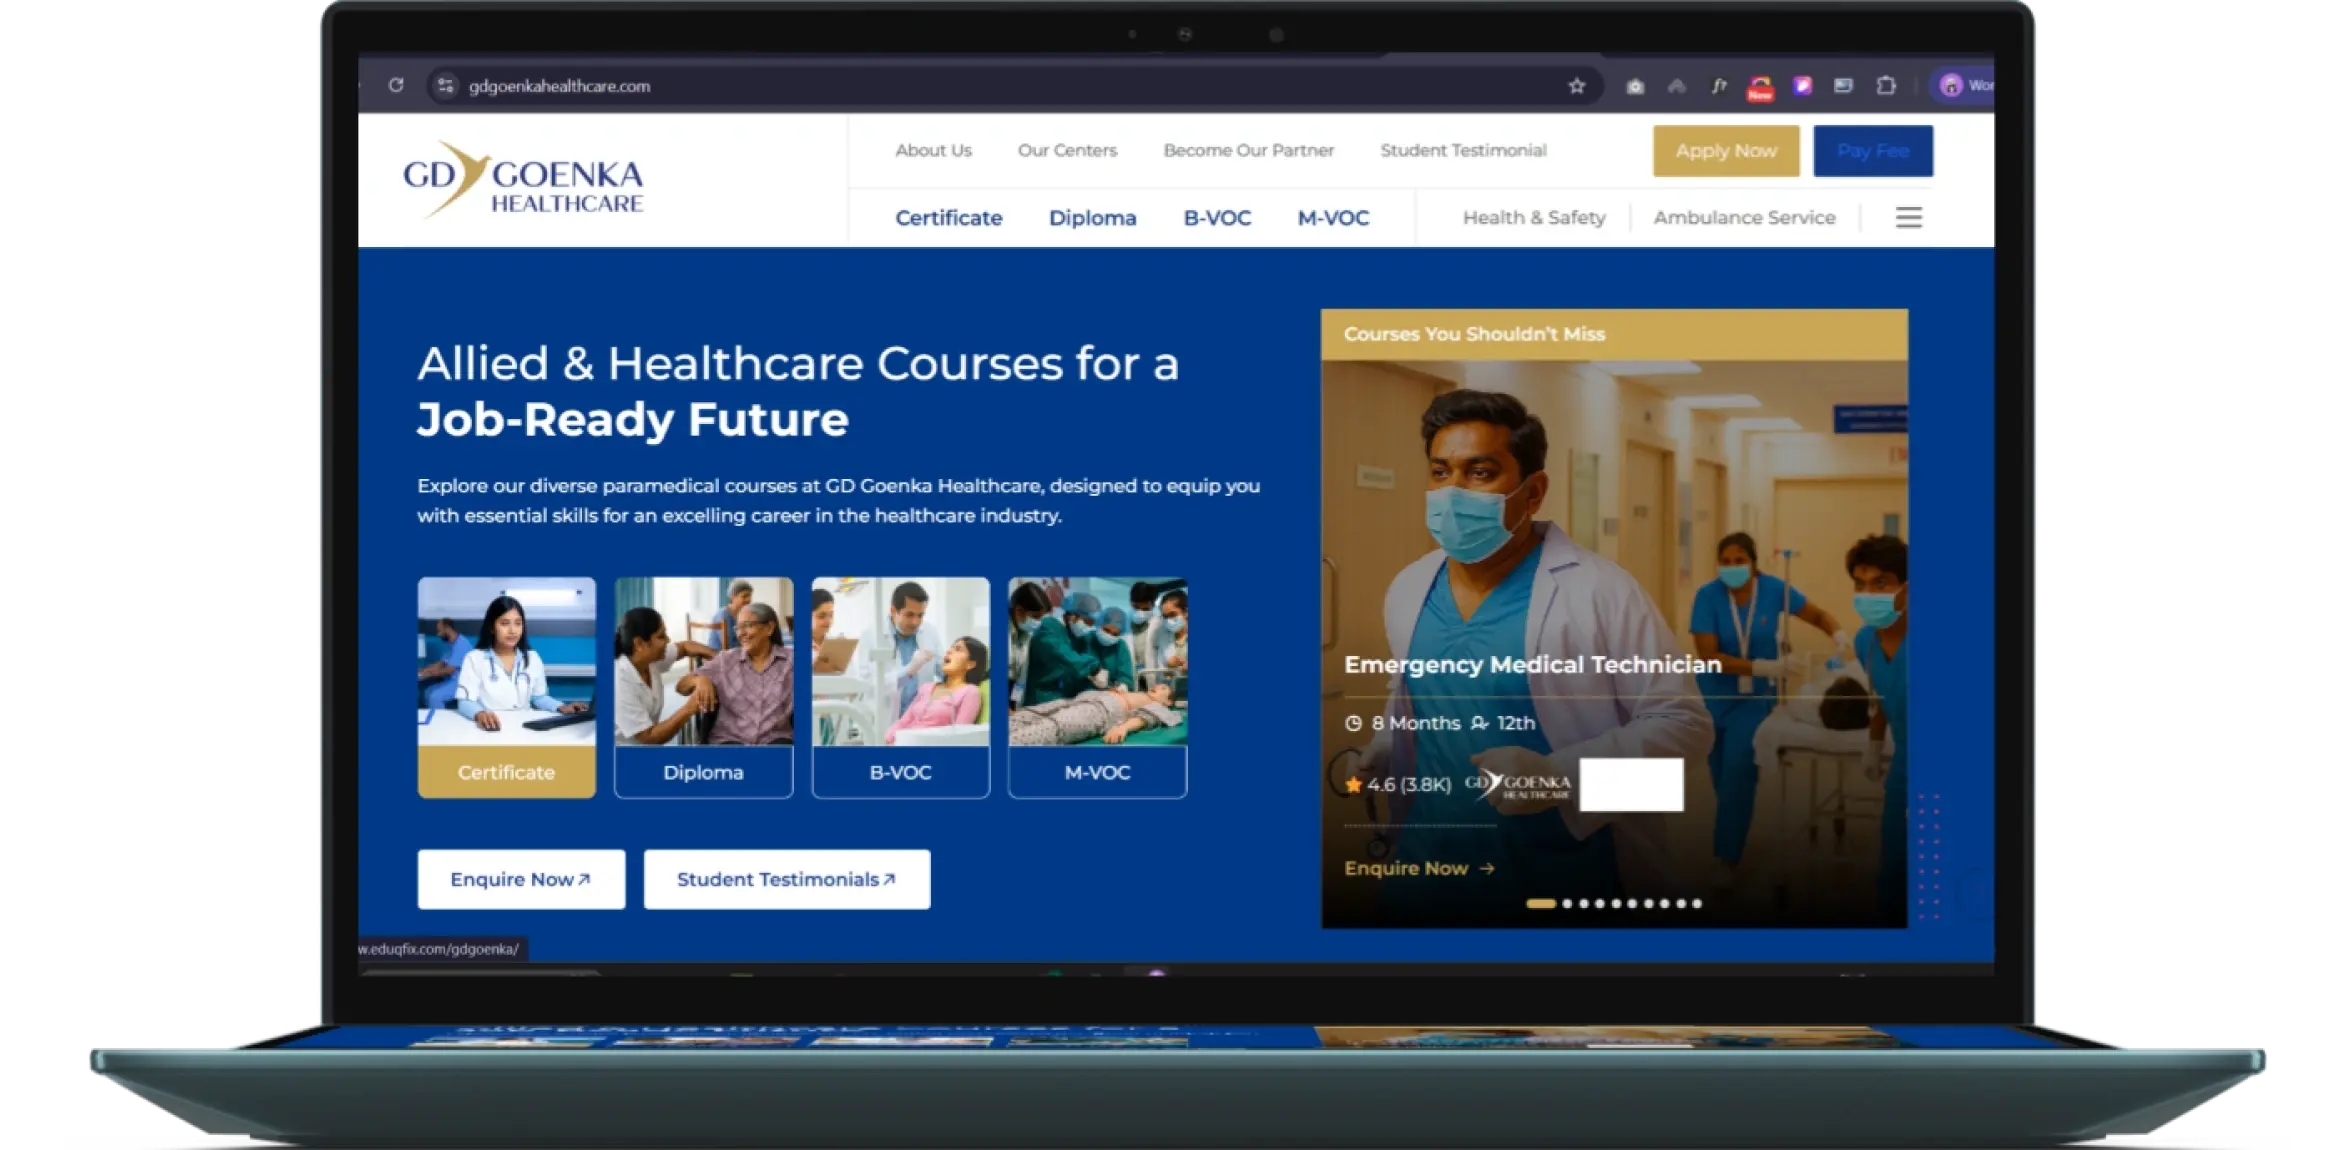Click the Pay Fee button
This screenshot has width=2346, height=1150.
1872,151
